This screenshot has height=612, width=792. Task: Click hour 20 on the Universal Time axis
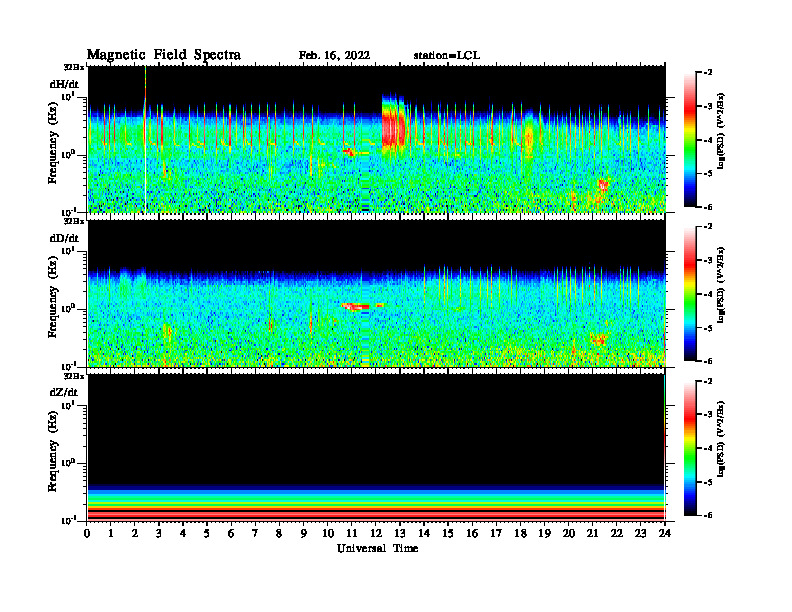pos(568,533)
